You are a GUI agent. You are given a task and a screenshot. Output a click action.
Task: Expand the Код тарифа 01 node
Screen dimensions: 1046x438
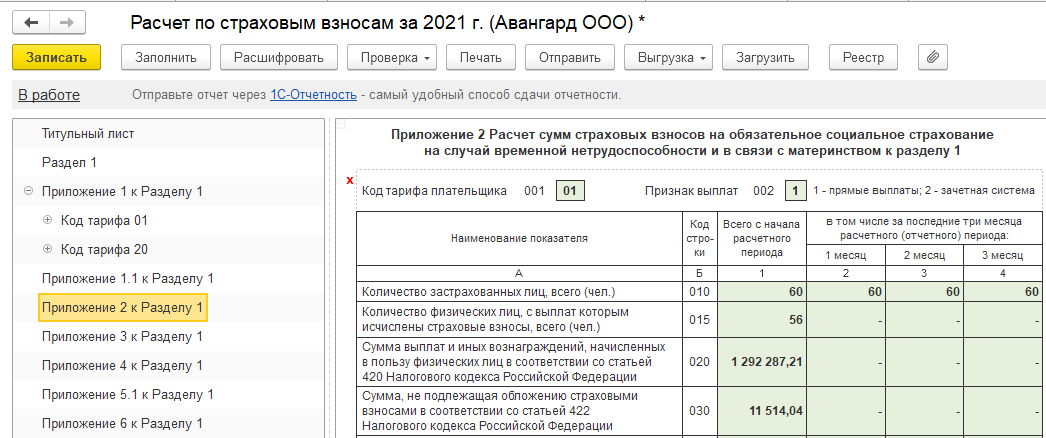(x=47, y=220)
